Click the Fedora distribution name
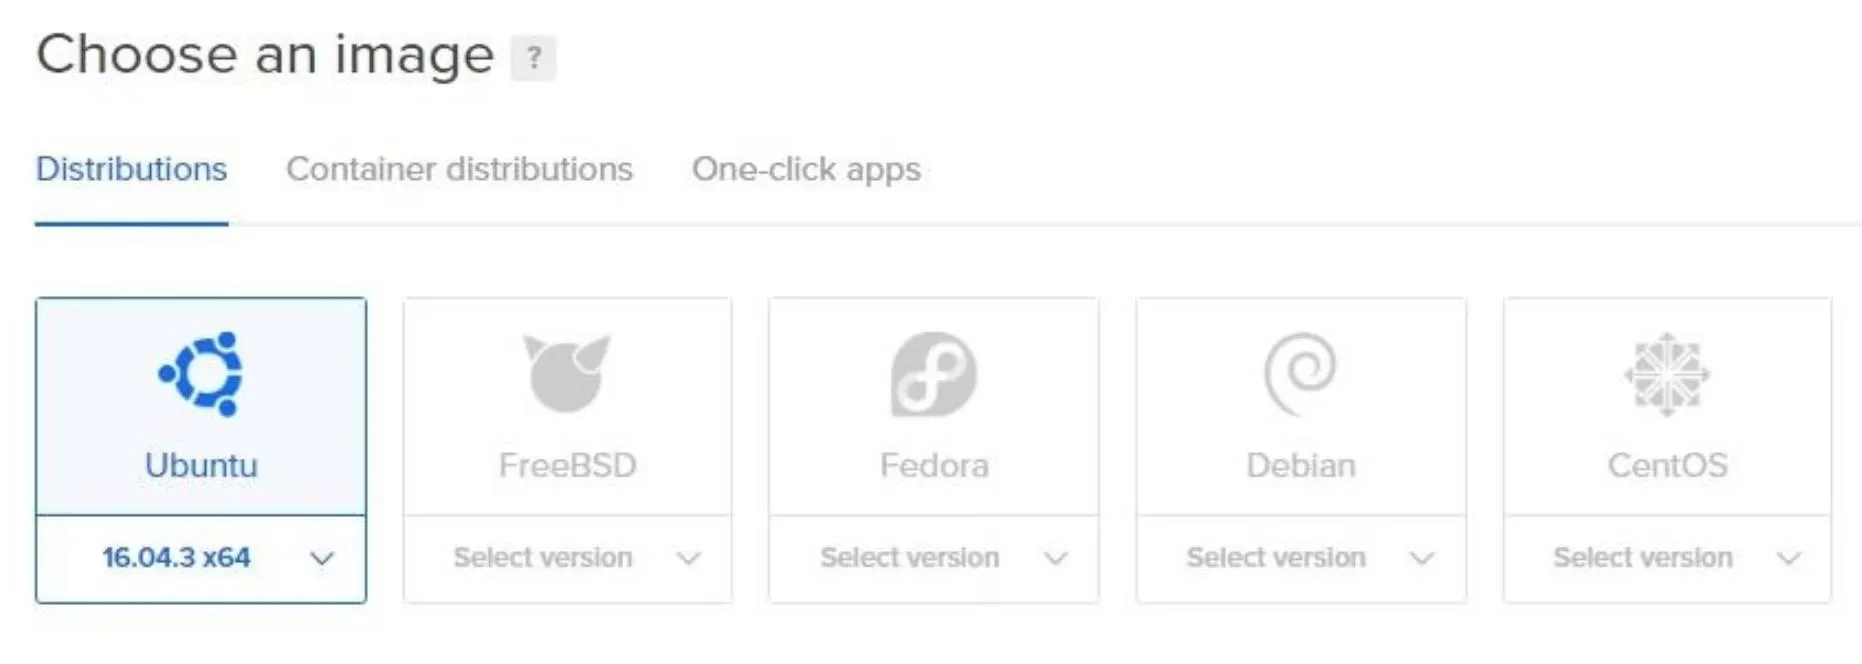 pos(934,465)
